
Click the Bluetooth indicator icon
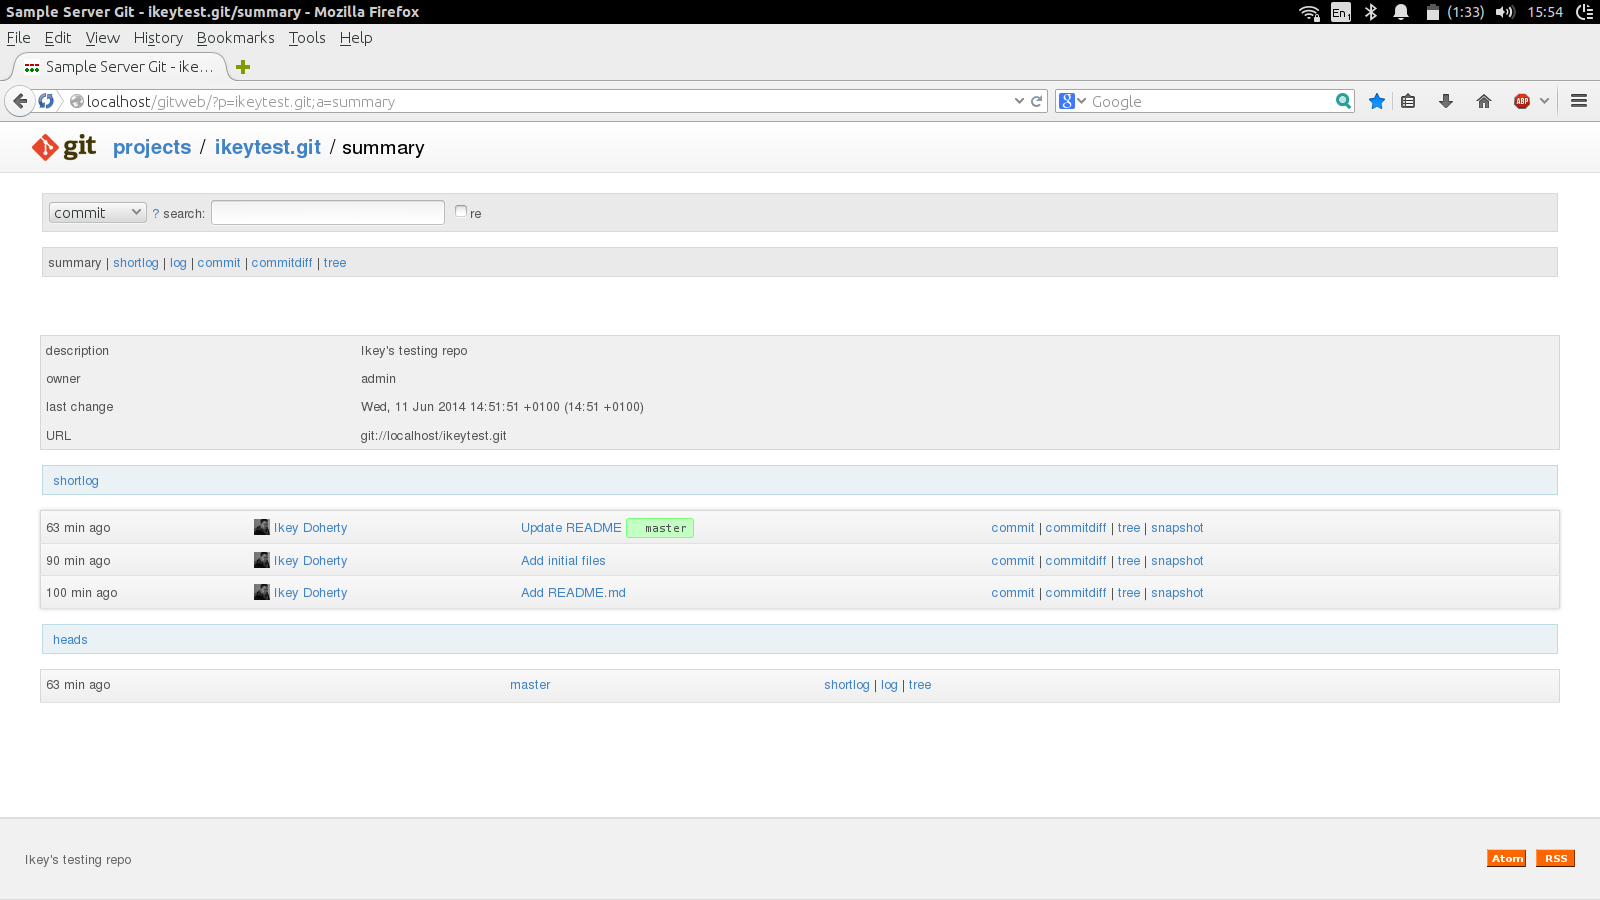click(1371, 12)
